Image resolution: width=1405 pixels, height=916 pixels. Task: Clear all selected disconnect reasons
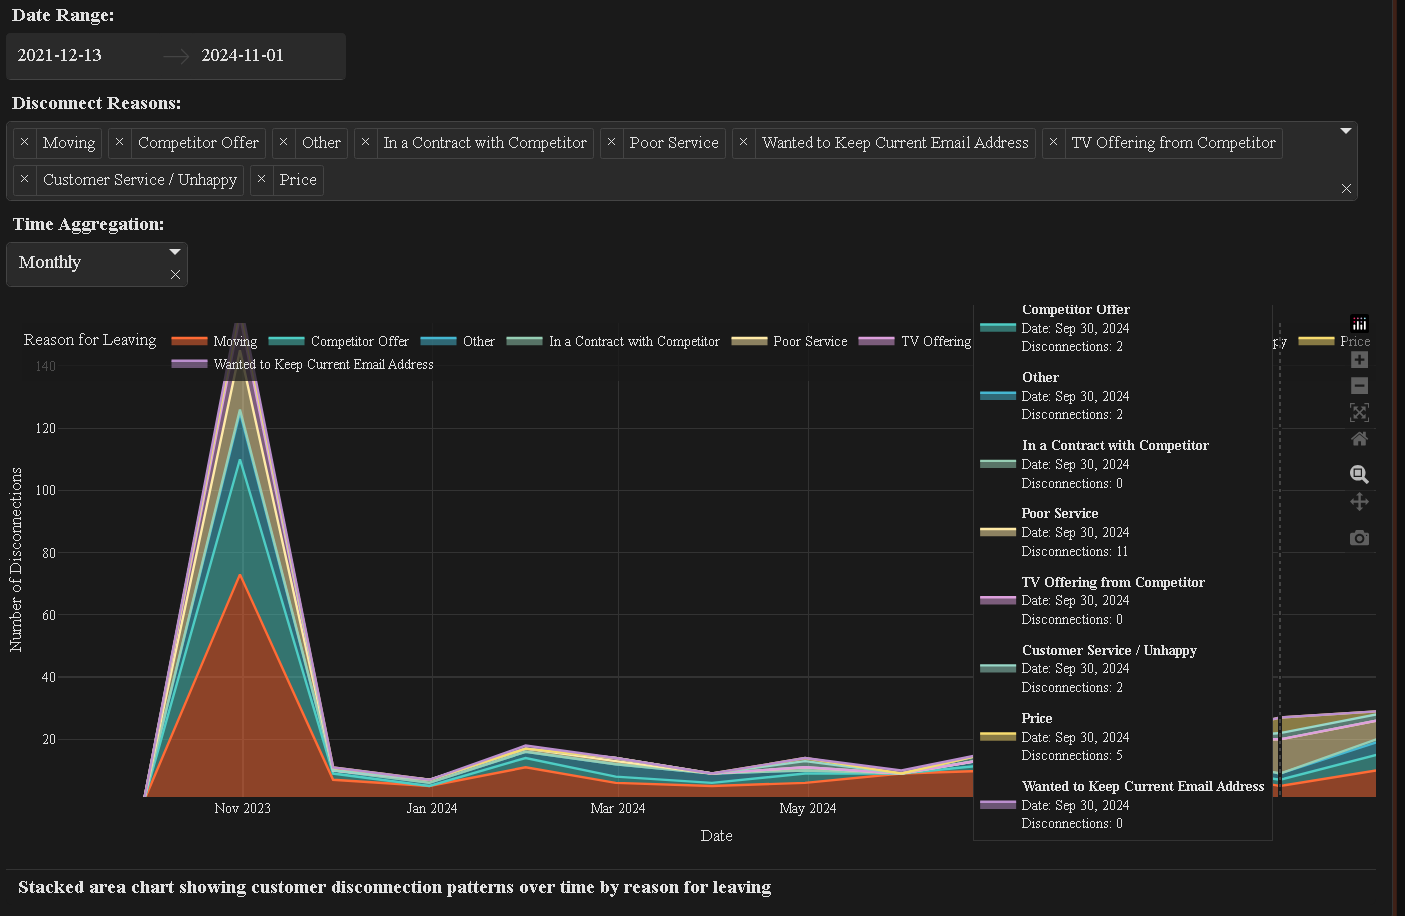pos(1346,189)
